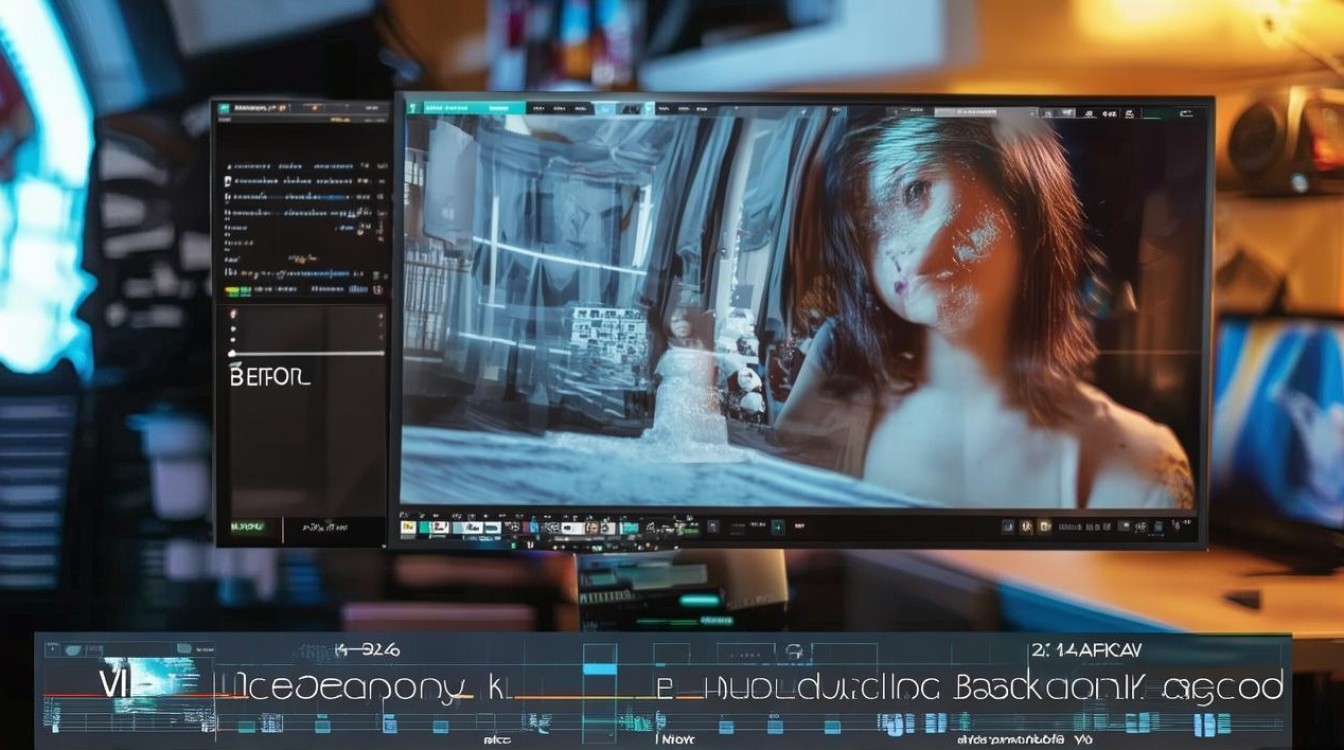1344x750 pixels.
Task: Click the green button at the left panel's bottom
Action: click(248, 525)
